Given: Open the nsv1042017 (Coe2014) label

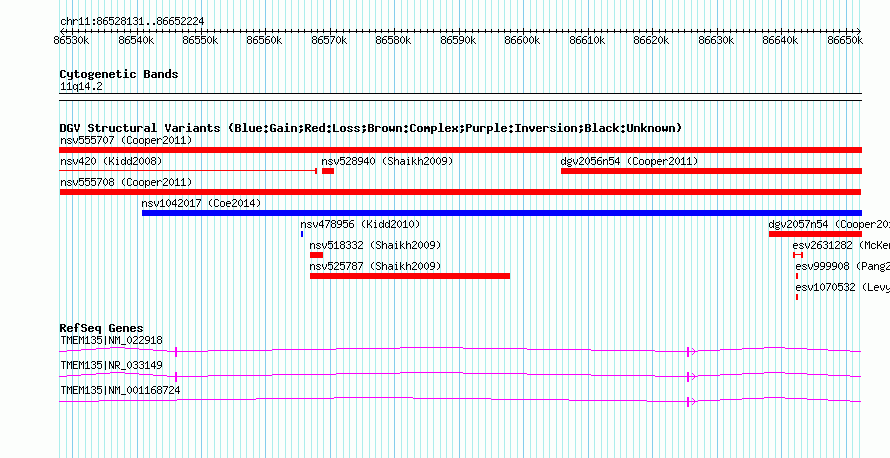Looking at the screenshot, I should [201, 203].
